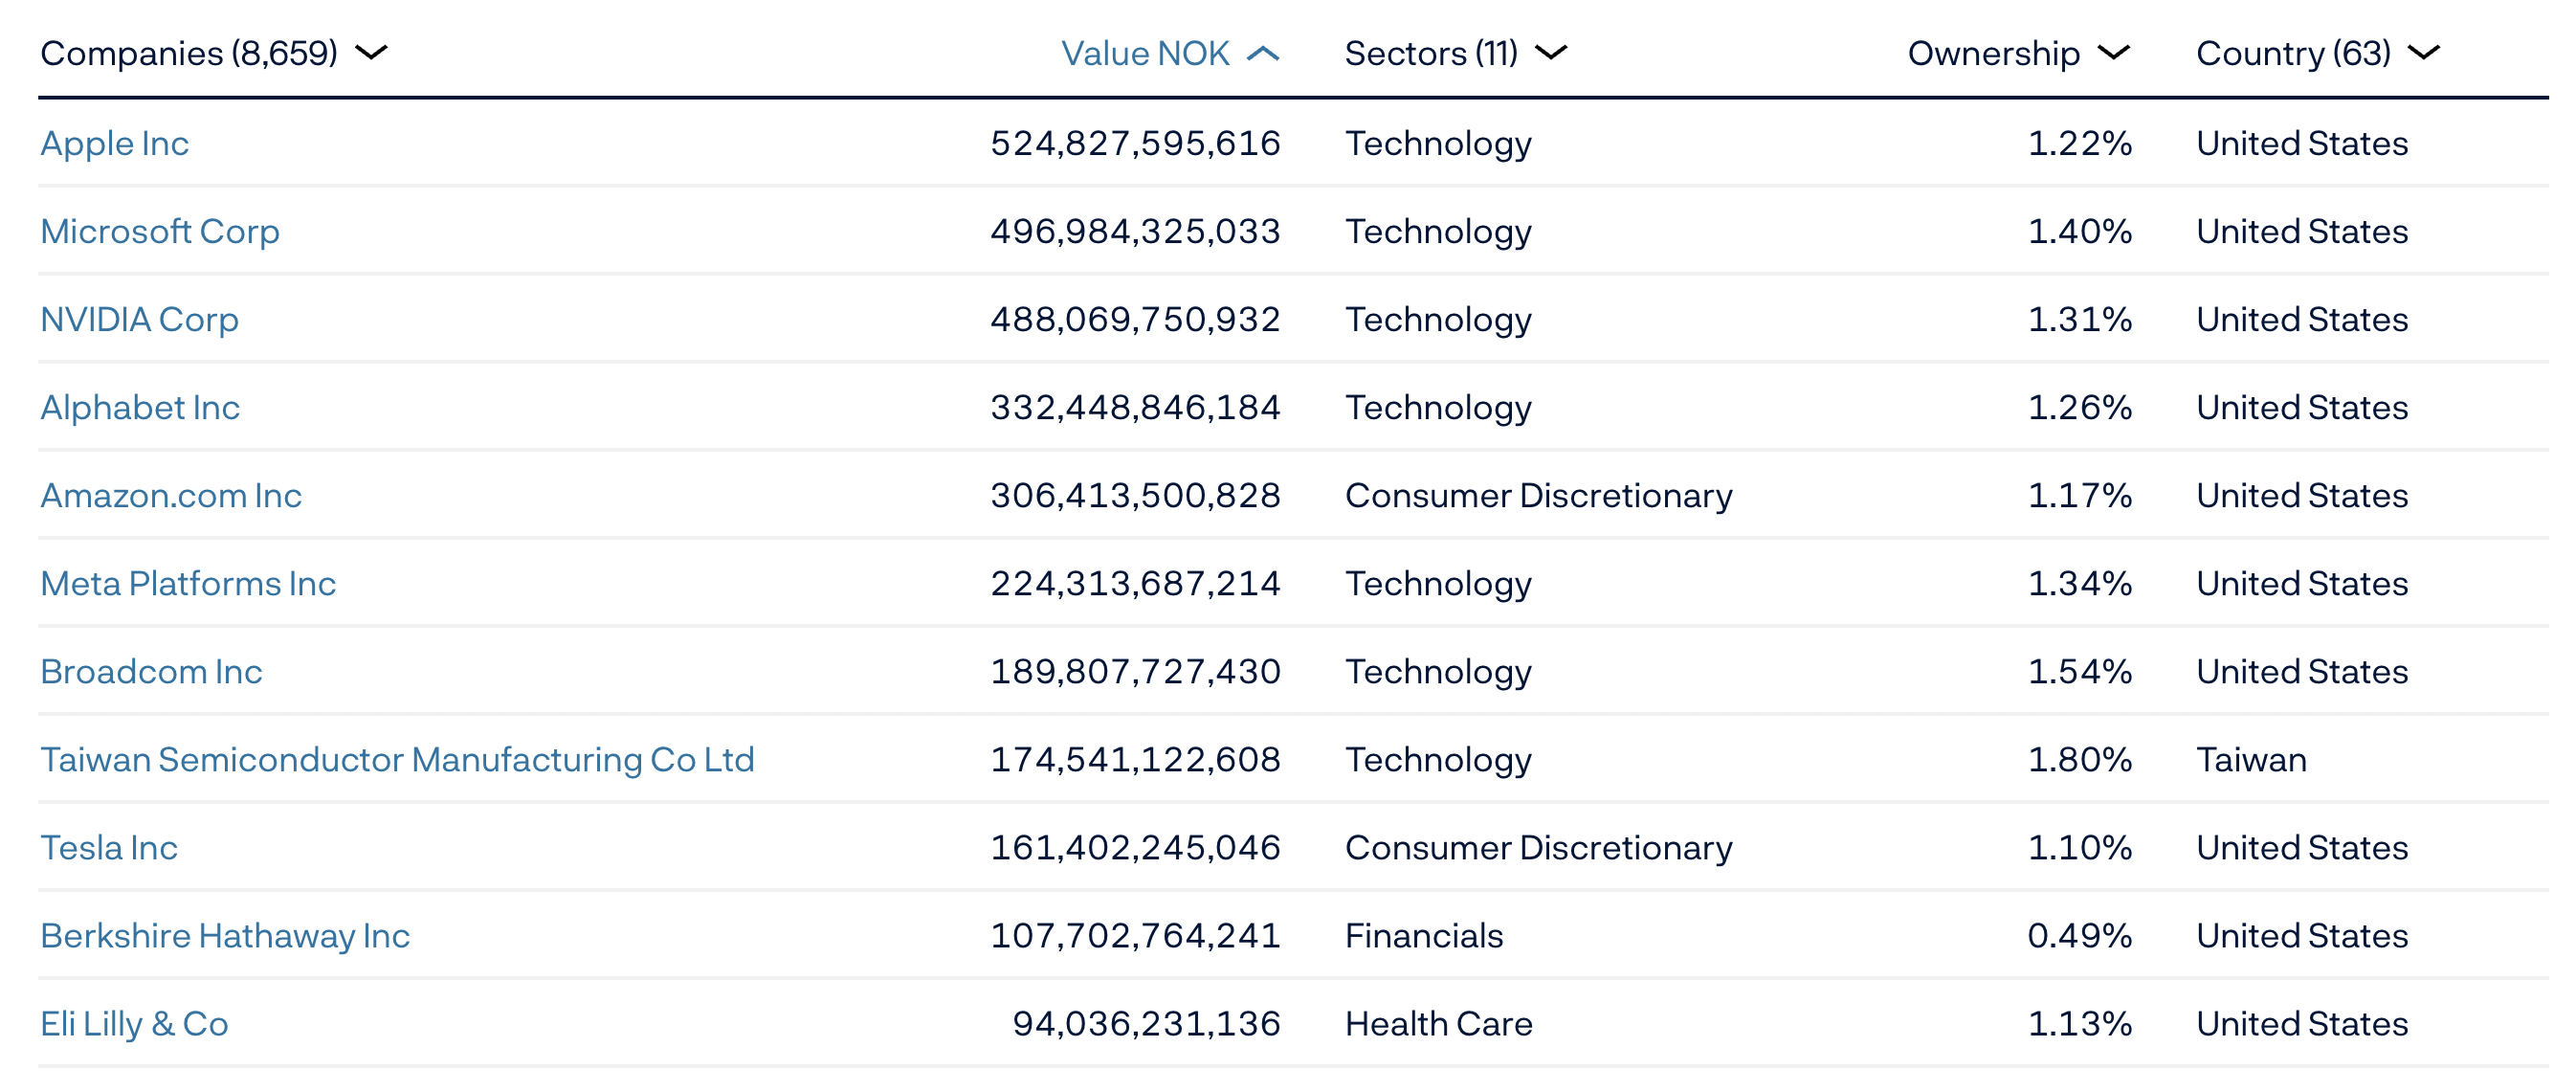The image size is (2576, 1091).
Task: Open the Sectors (11) filter chevron
Action: pyautogui.click(x=1550, y=53)
